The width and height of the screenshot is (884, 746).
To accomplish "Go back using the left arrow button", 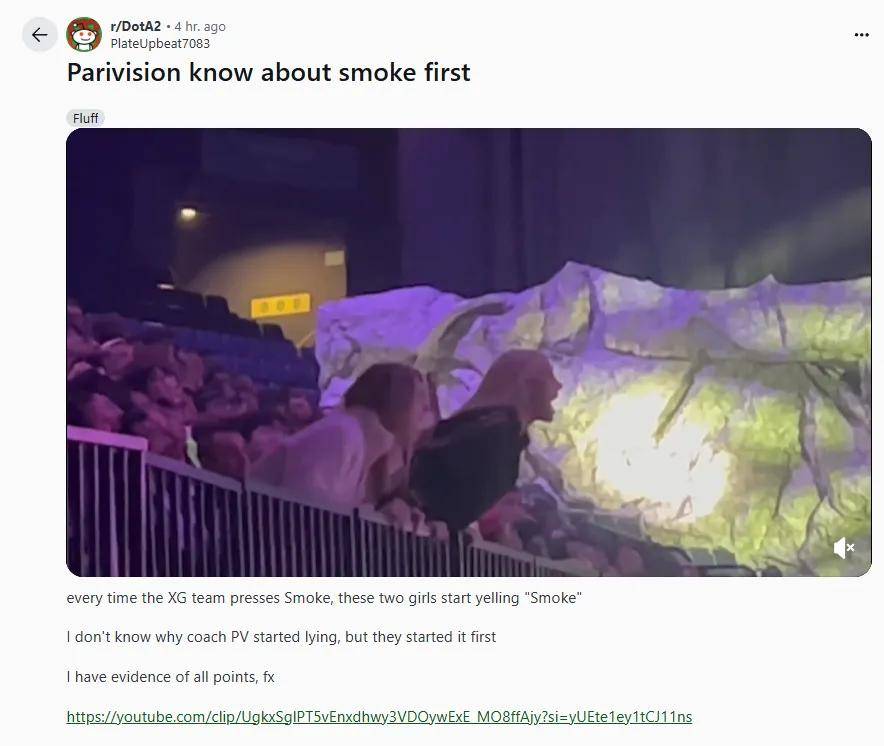I will pos(39,35).
